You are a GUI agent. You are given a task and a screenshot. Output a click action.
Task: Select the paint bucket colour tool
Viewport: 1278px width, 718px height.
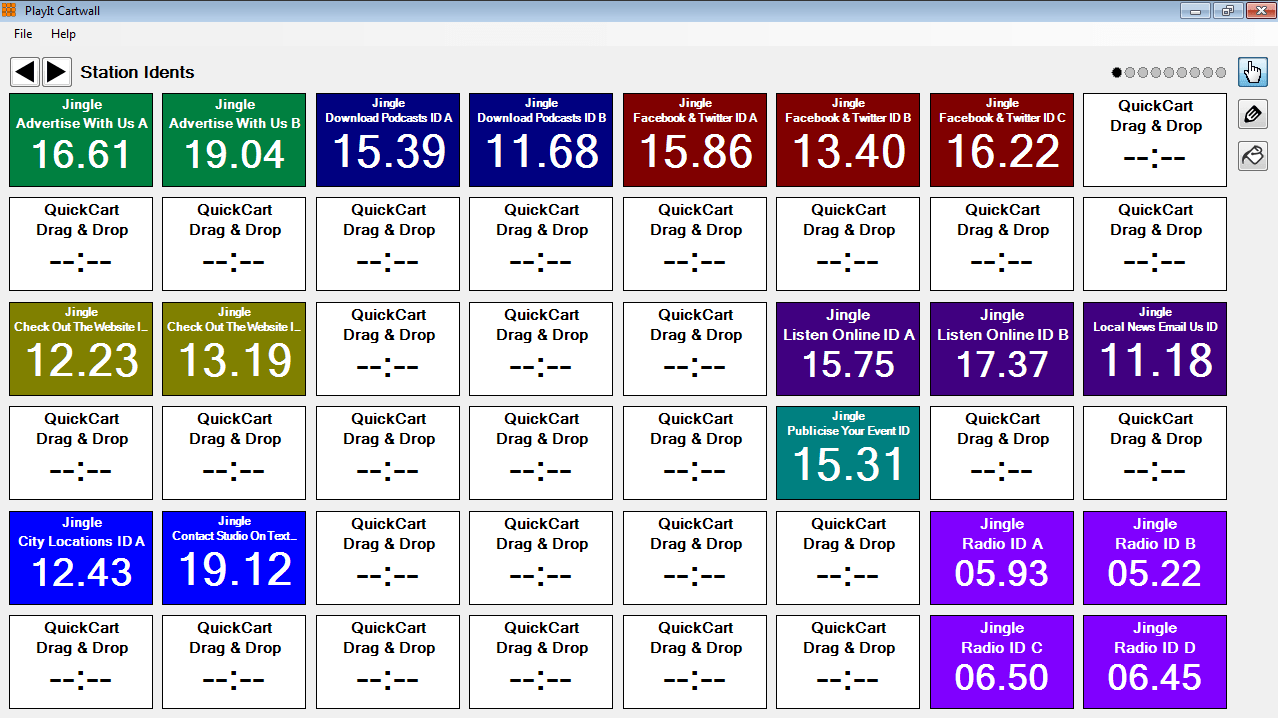(x=1252, y=155)
